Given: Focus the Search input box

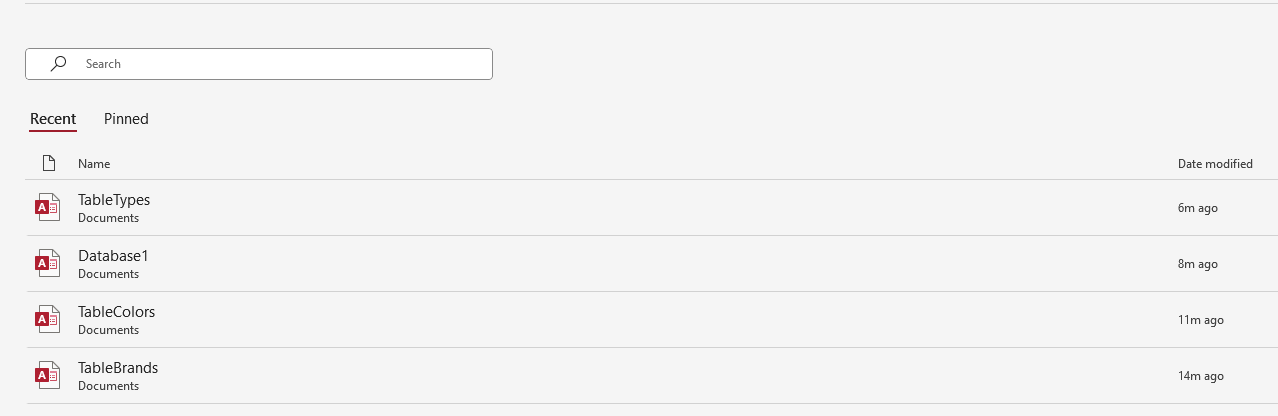Looking at the screenshot, I should (280, 64).
